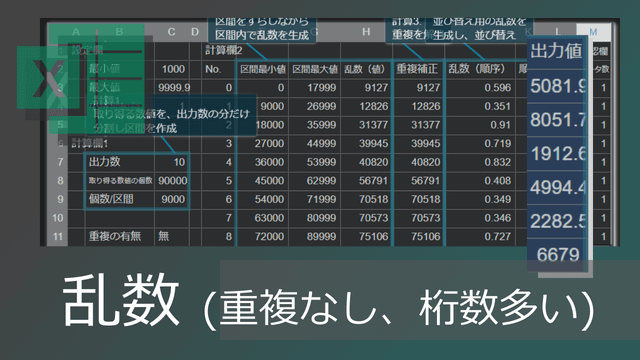Image resolution: width=640 pixels, height=360 pixels.
Task: Click cell with value 17999
Action: 315,88
